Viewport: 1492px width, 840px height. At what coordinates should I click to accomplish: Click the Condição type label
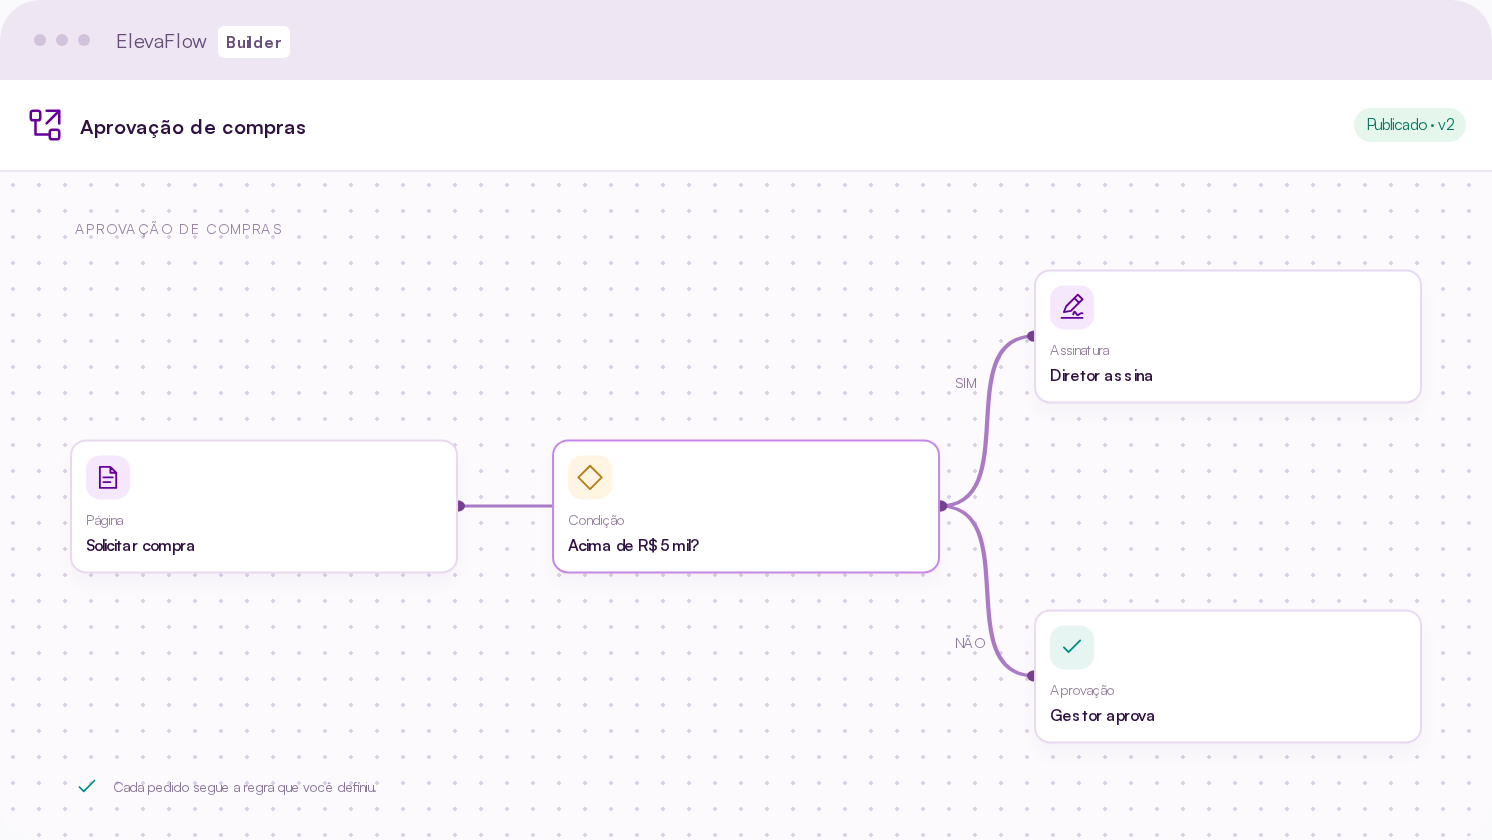pos(596,520)
